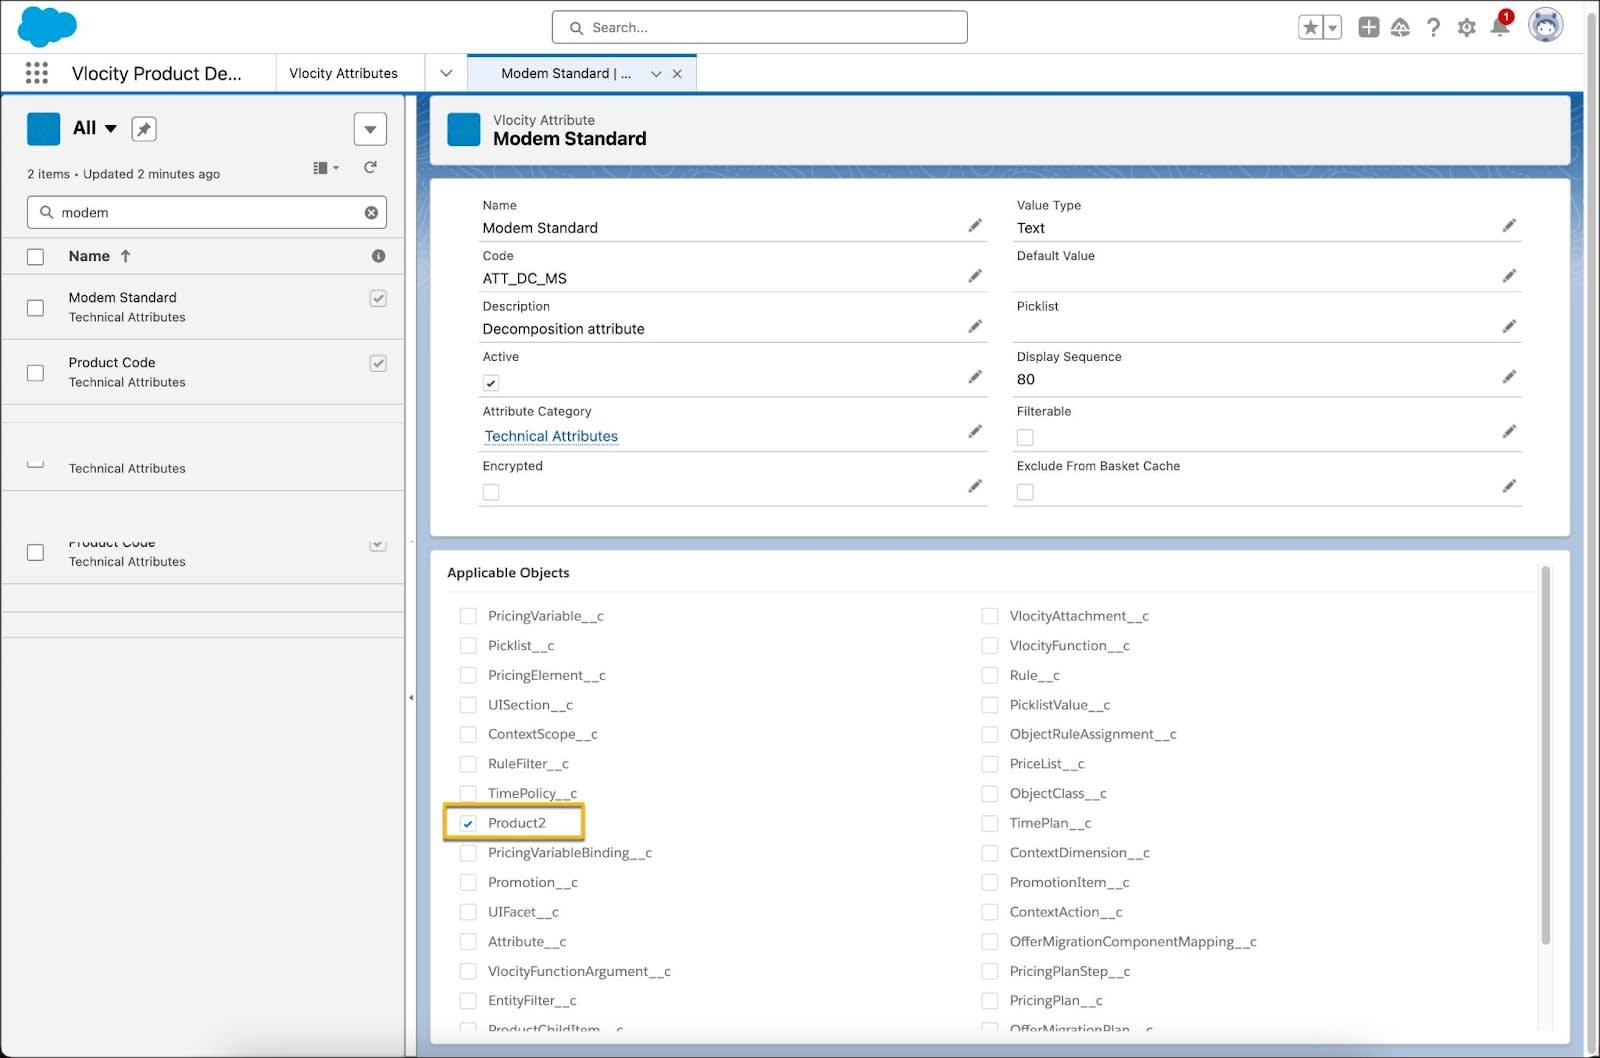Screen dimensions: 1600x1058
Task: Clear the modem search text
Action: 371,213
